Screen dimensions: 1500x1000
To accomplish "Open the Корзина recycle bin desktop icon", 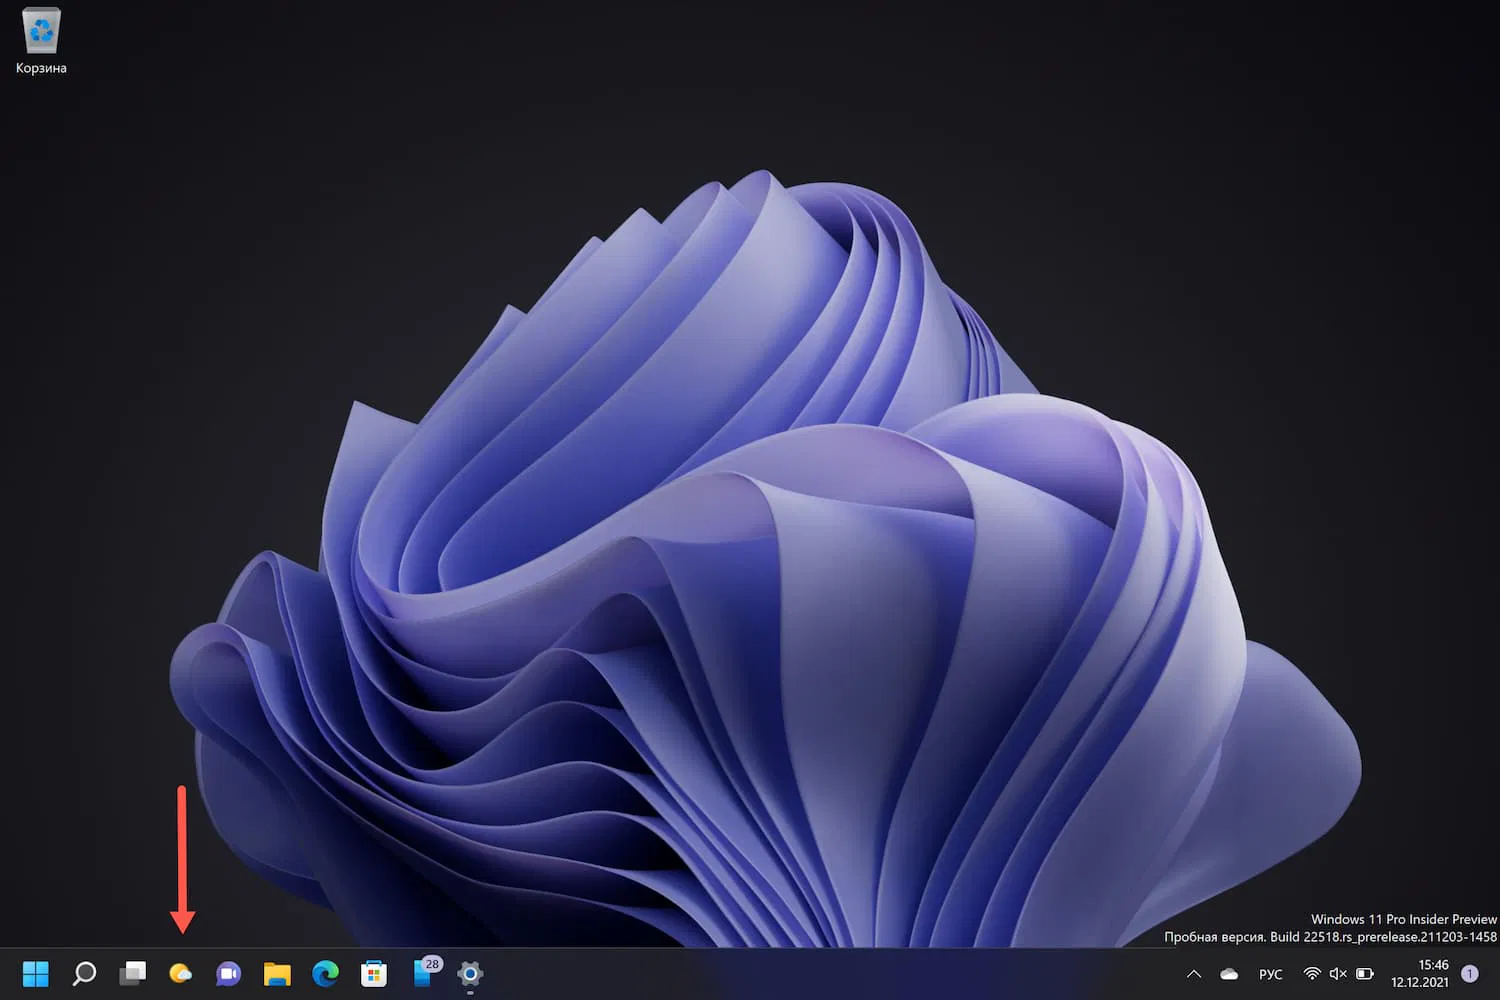I will (41, 41).
